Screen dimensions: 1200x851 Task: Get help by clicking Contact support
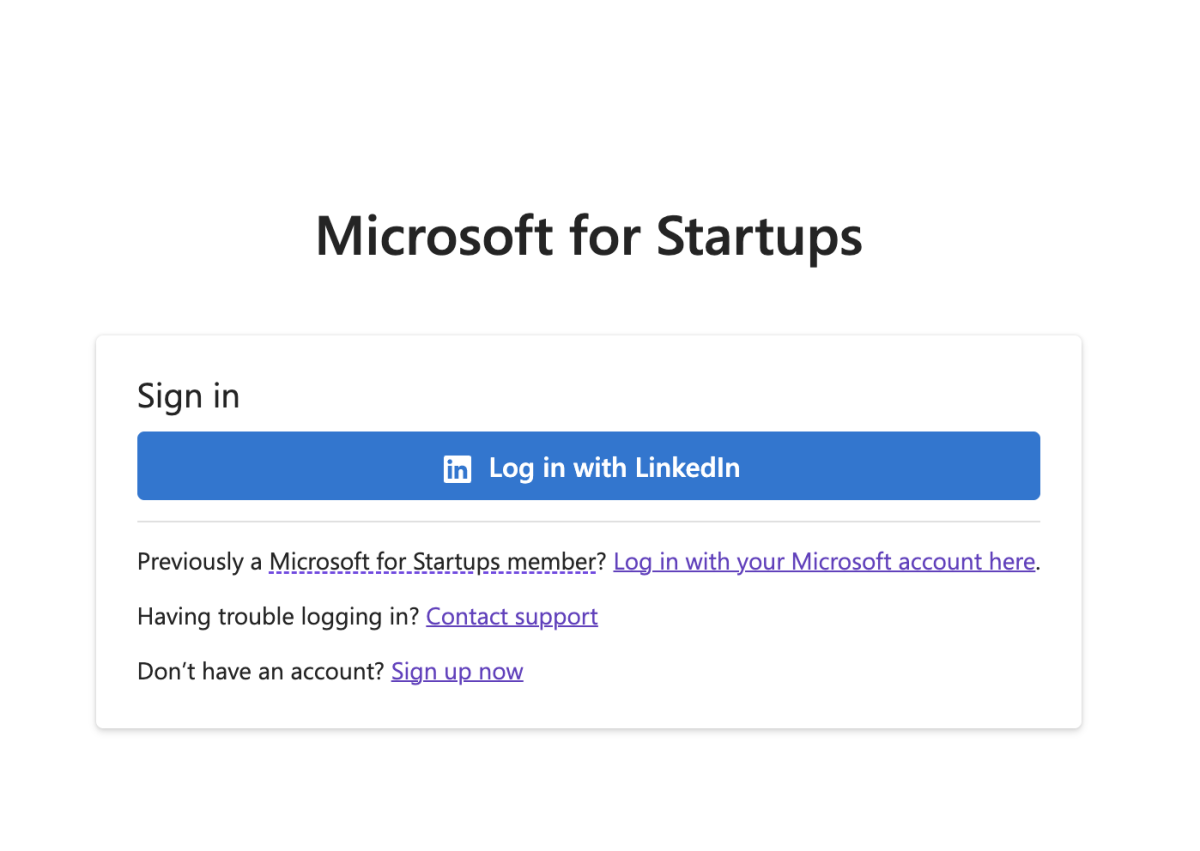511,616
